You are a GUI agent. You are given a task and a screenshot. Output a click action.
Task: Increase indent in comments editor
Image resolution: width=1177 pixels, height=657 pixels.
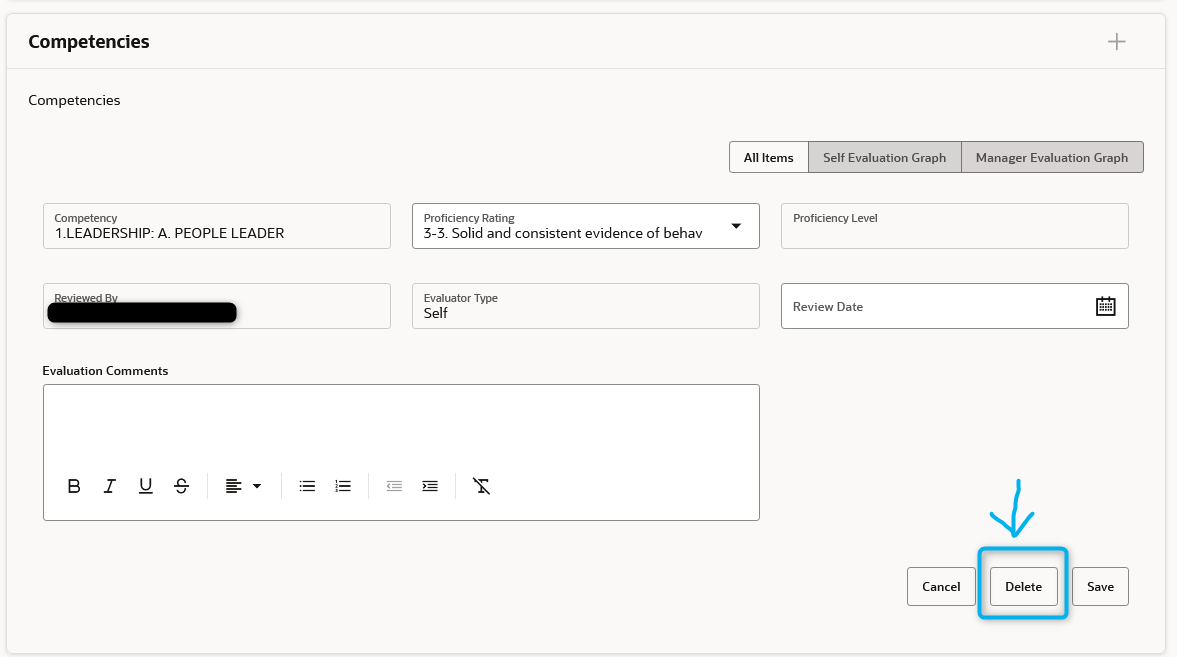(x=430, y=486)
